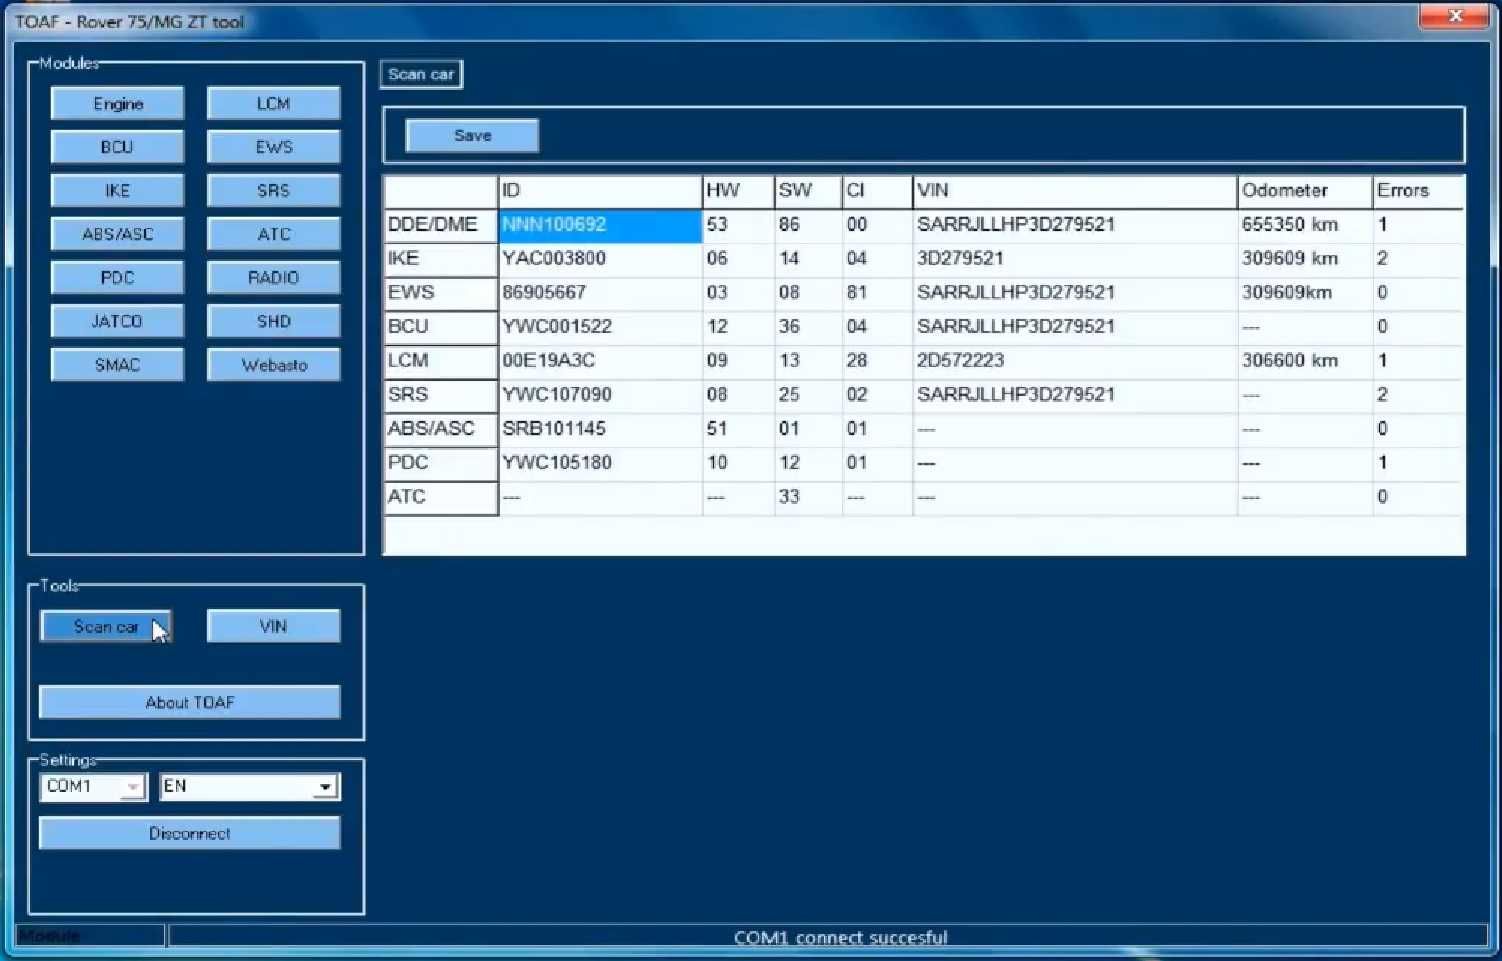1502x961 pixels.
Task: Open the ATC module
Action: pyautogui.click(x=273, y=234)
